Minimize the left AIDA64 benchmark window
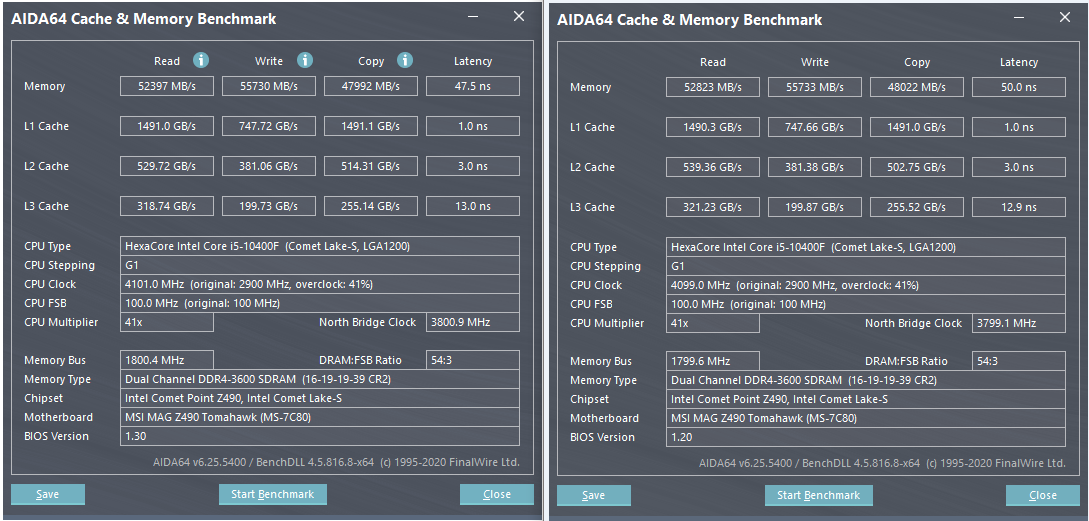This screenshot has height=521, width=1089. pos(472,17)
